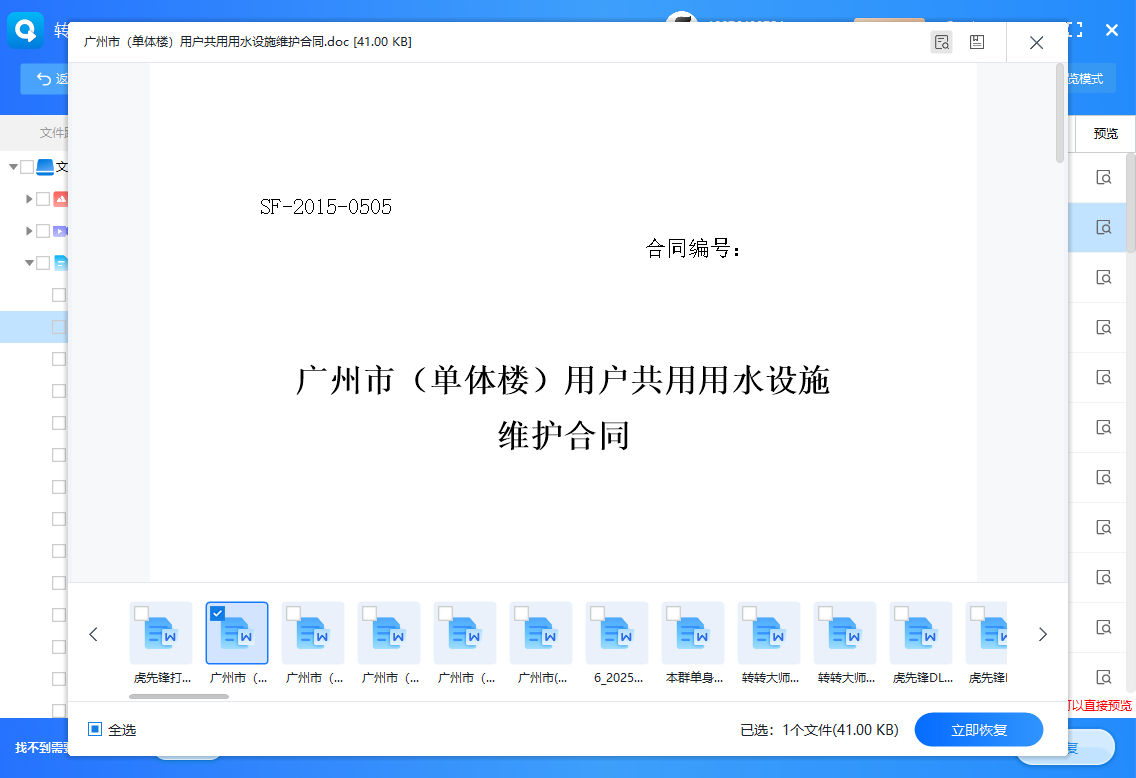Expand the red image folder tree node
1136x778 pixels.
tap(29, 199)
